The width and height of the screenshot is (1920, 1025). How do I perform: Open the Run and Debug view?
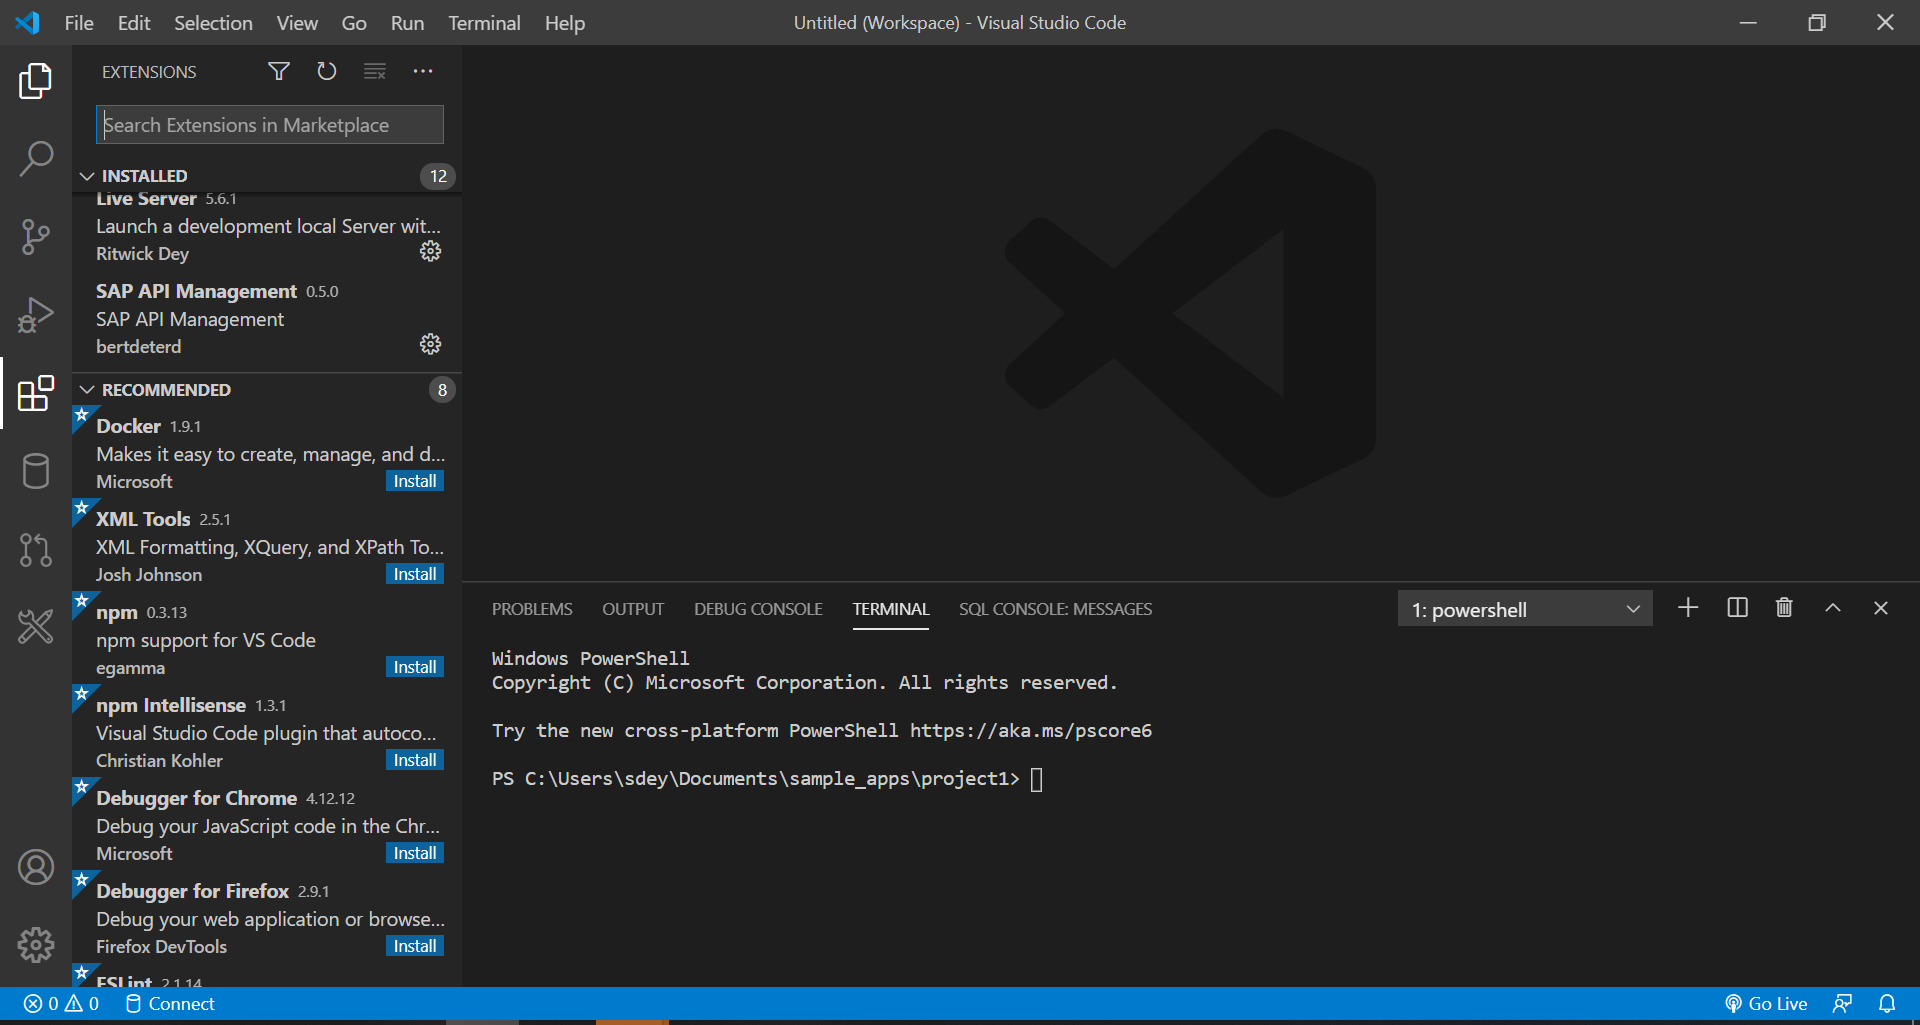point(36,315)
